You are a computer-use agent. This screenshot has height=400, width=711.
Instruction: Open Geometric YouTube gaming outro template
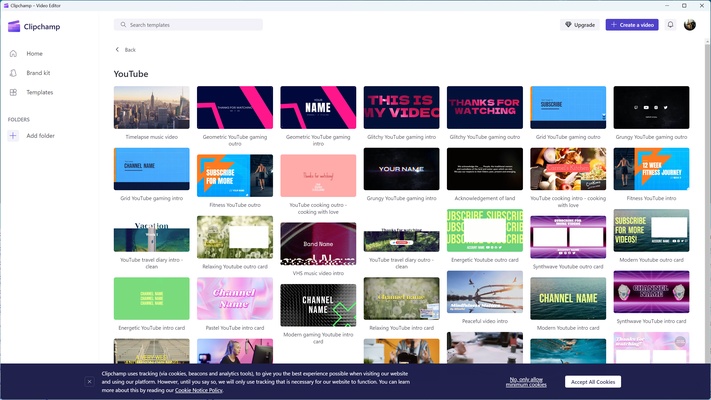(235, 107)
